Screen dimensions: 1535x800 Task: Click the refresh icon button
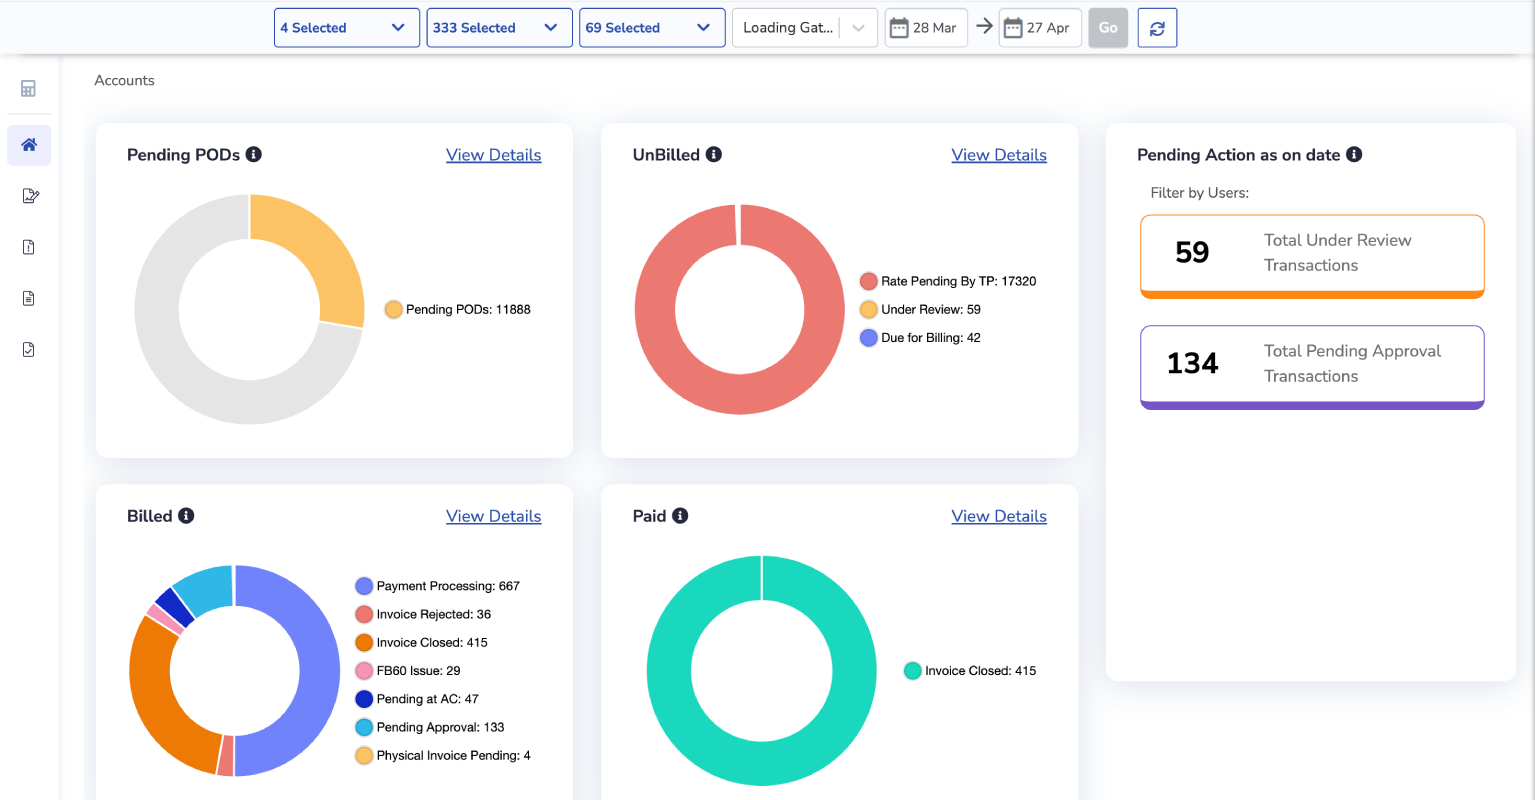click(1157, 28)
